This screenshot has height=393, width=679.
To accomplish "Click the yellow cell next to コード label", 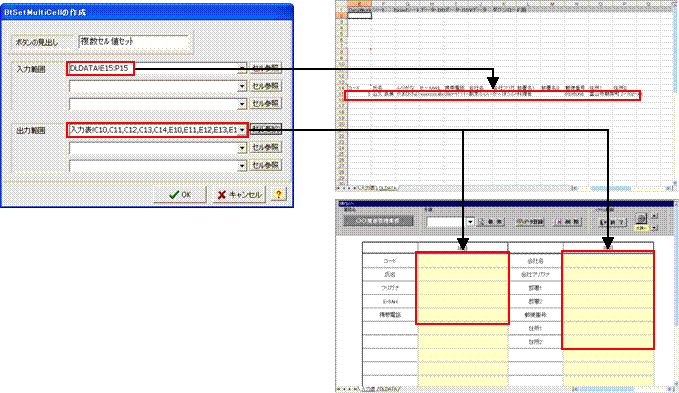I will (462, 261).
